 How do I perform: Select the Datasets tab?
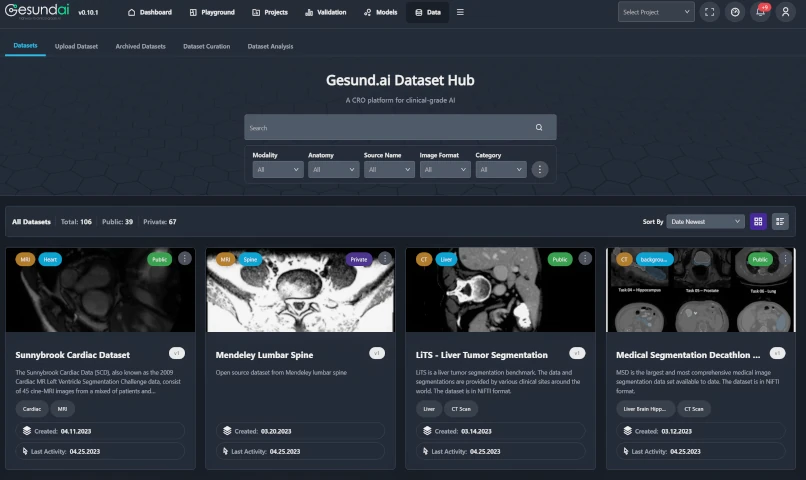(25, 46)
